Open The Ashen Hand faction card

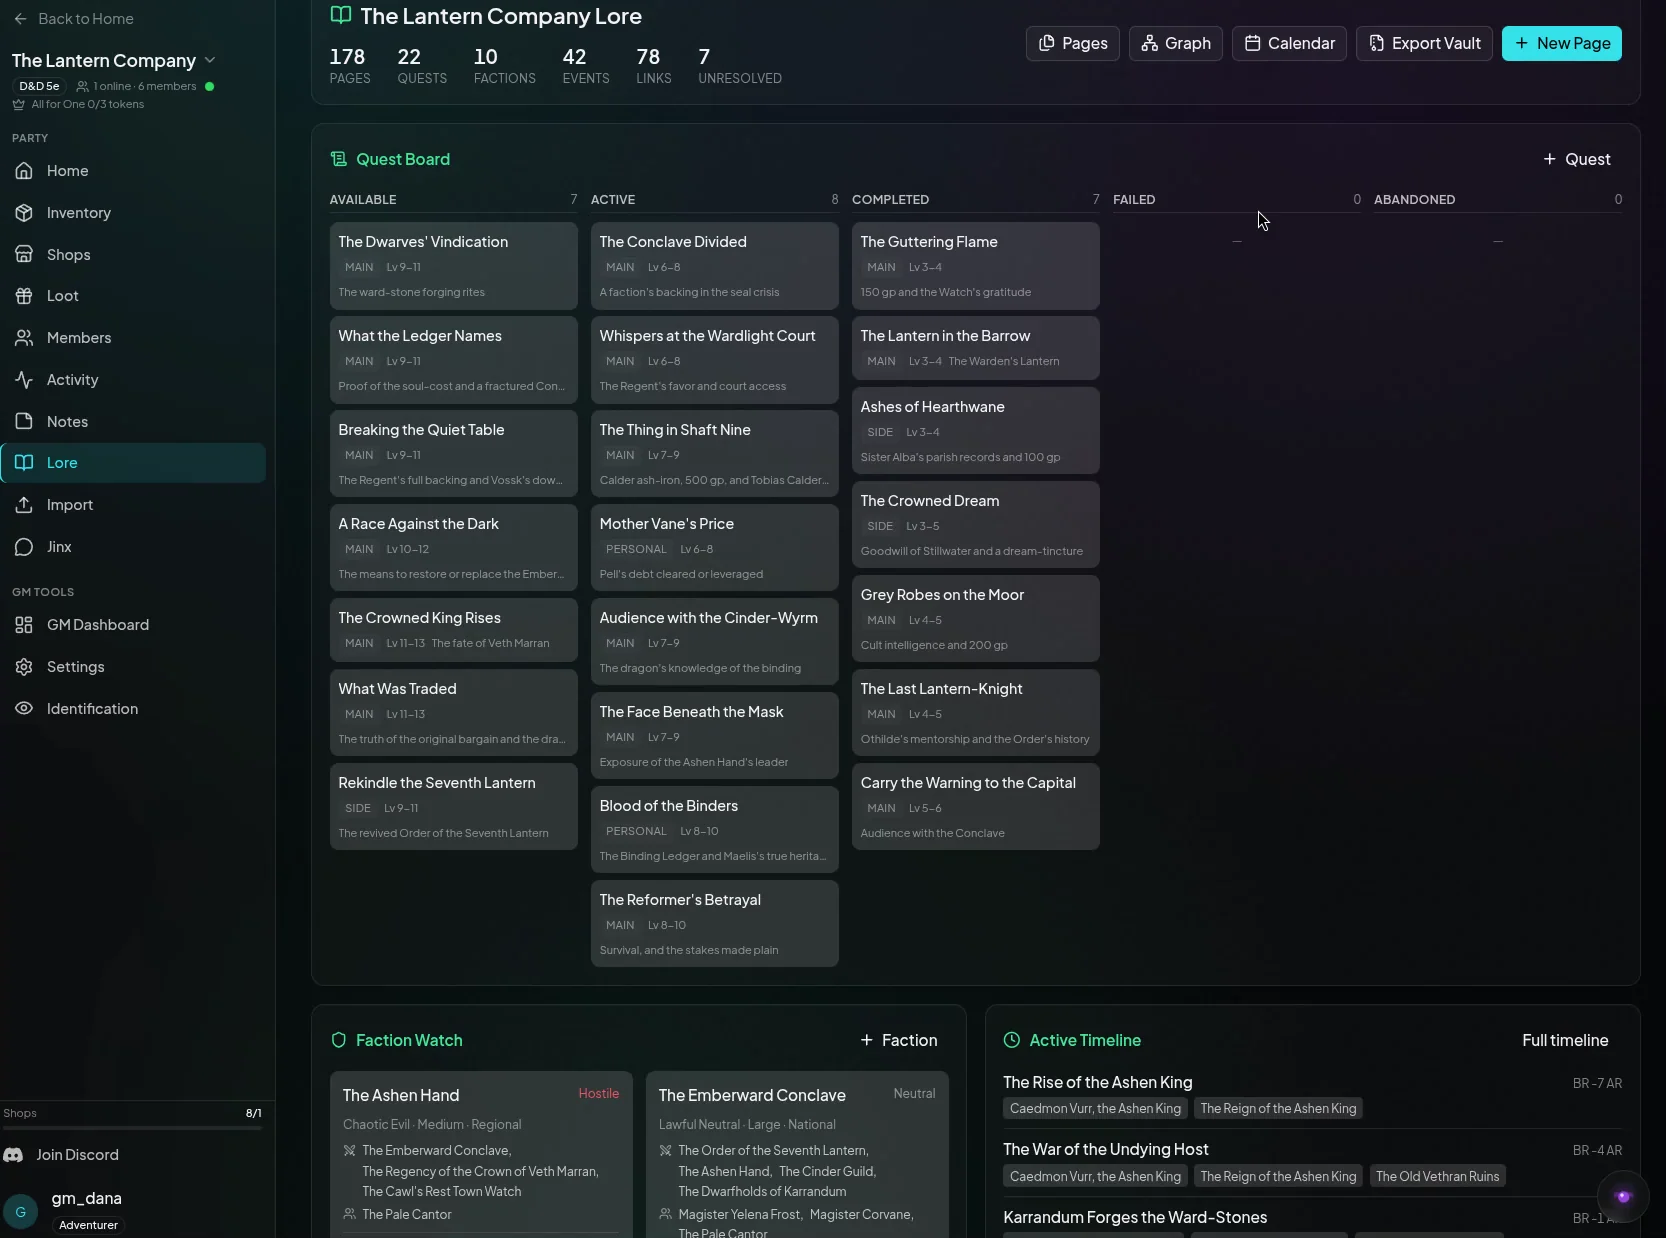coord(481,1155)
